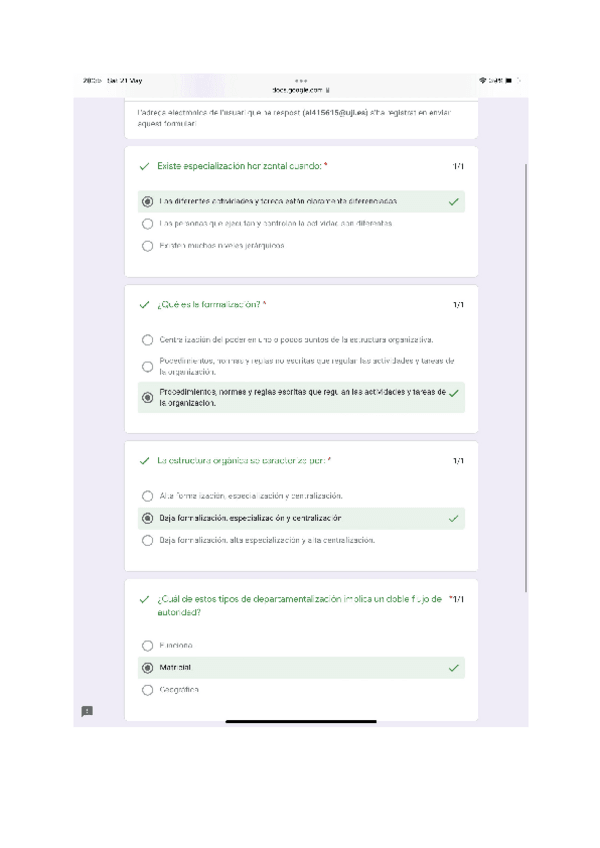Image resolution: width=600 pixels, height=848 pixels.
Task: Click the al415615@uji.es email address text
Action: (x=307, y=113)
